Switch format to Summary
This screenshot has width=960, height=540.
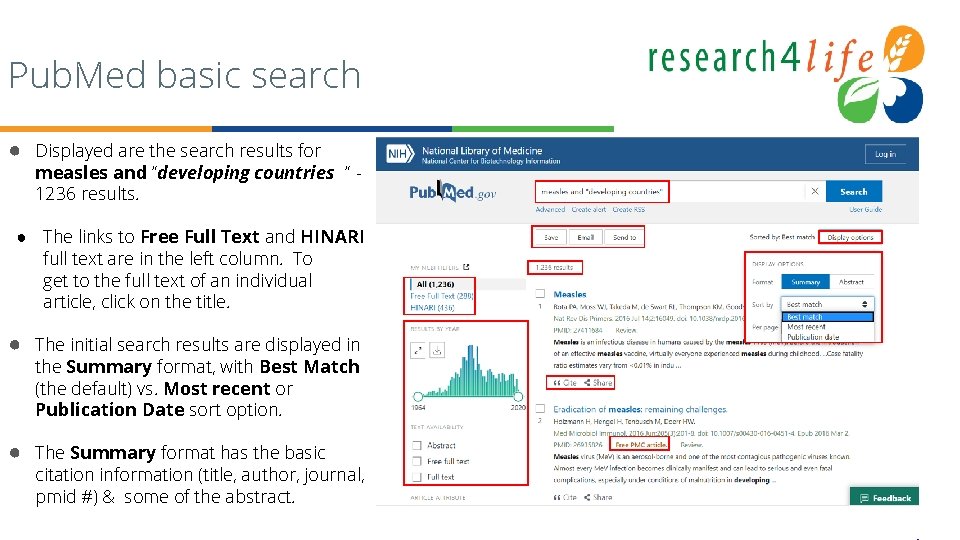pyautogui.click(x=805, y=282)
